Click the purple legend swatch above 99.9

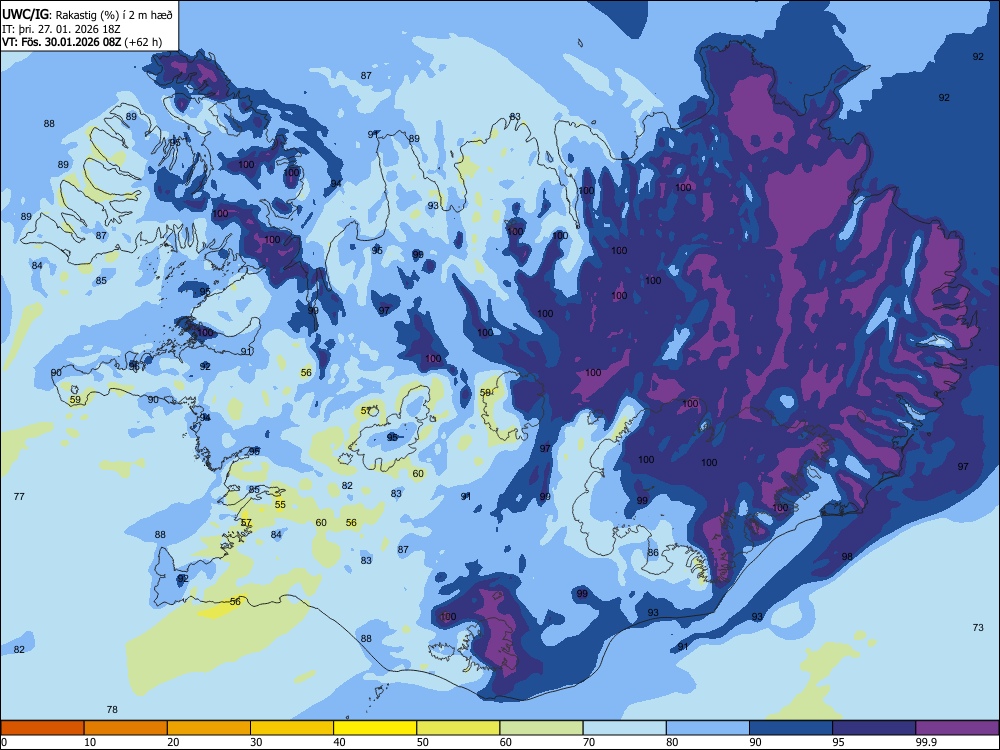pos(957,728)
